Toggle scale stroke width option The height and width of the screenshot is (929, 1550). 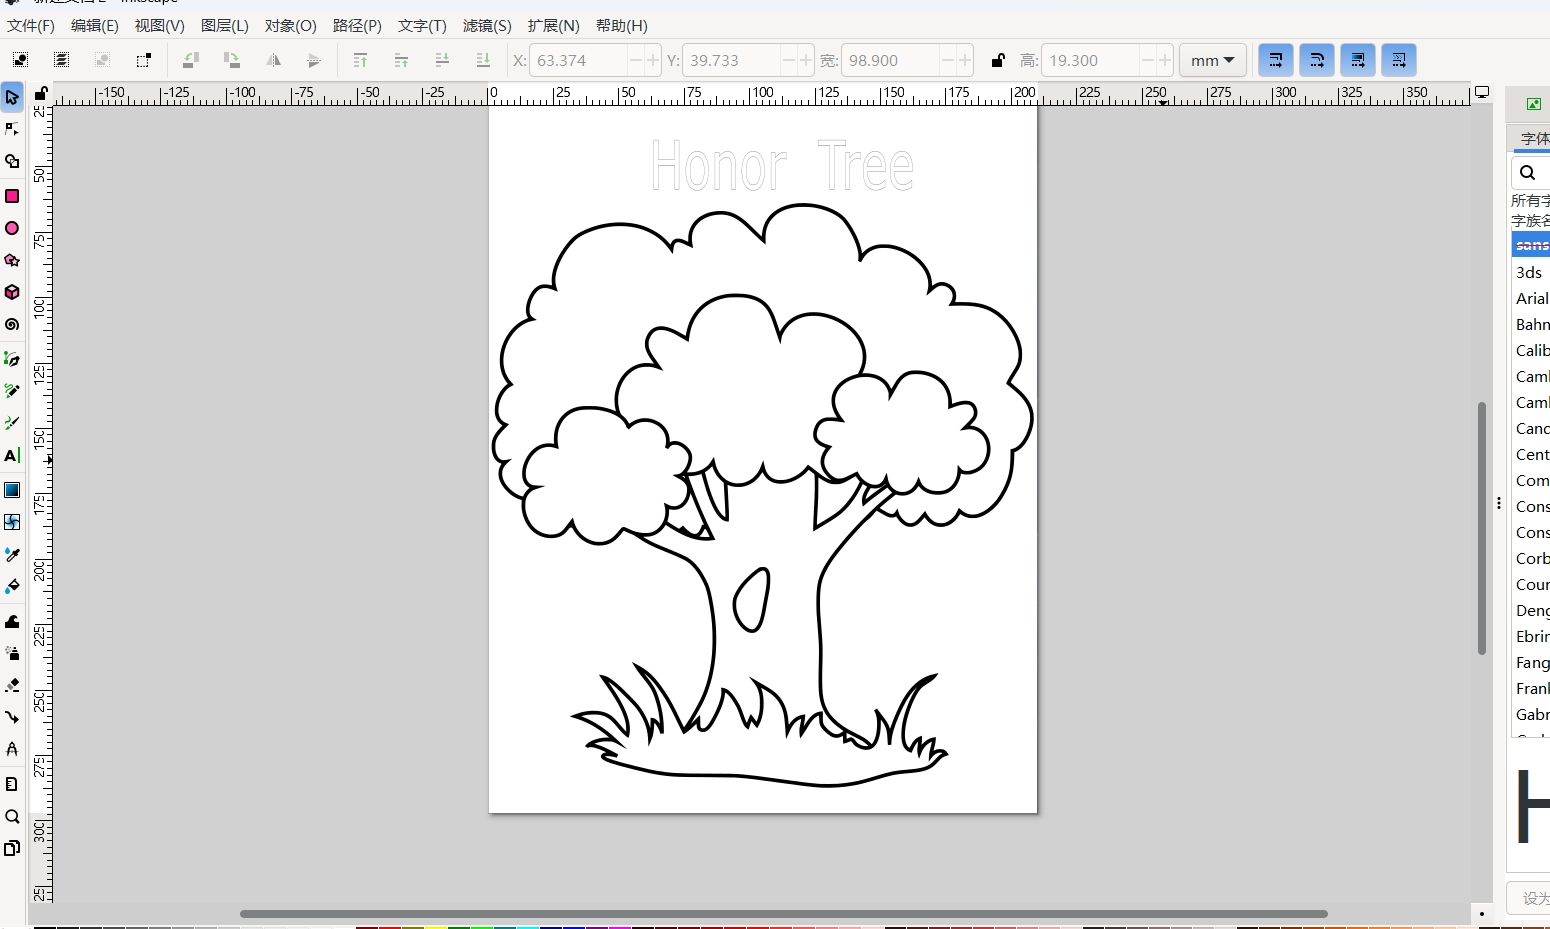pyautogui.click(x=1275, y=60)
